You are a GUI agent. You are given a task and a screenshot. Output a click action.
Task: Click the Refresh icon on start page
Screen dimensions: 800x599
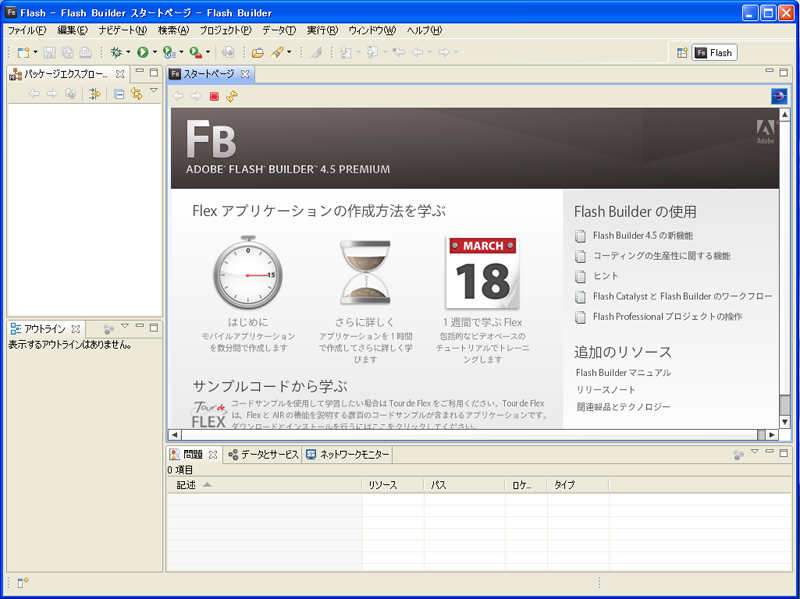pos(232,96)
